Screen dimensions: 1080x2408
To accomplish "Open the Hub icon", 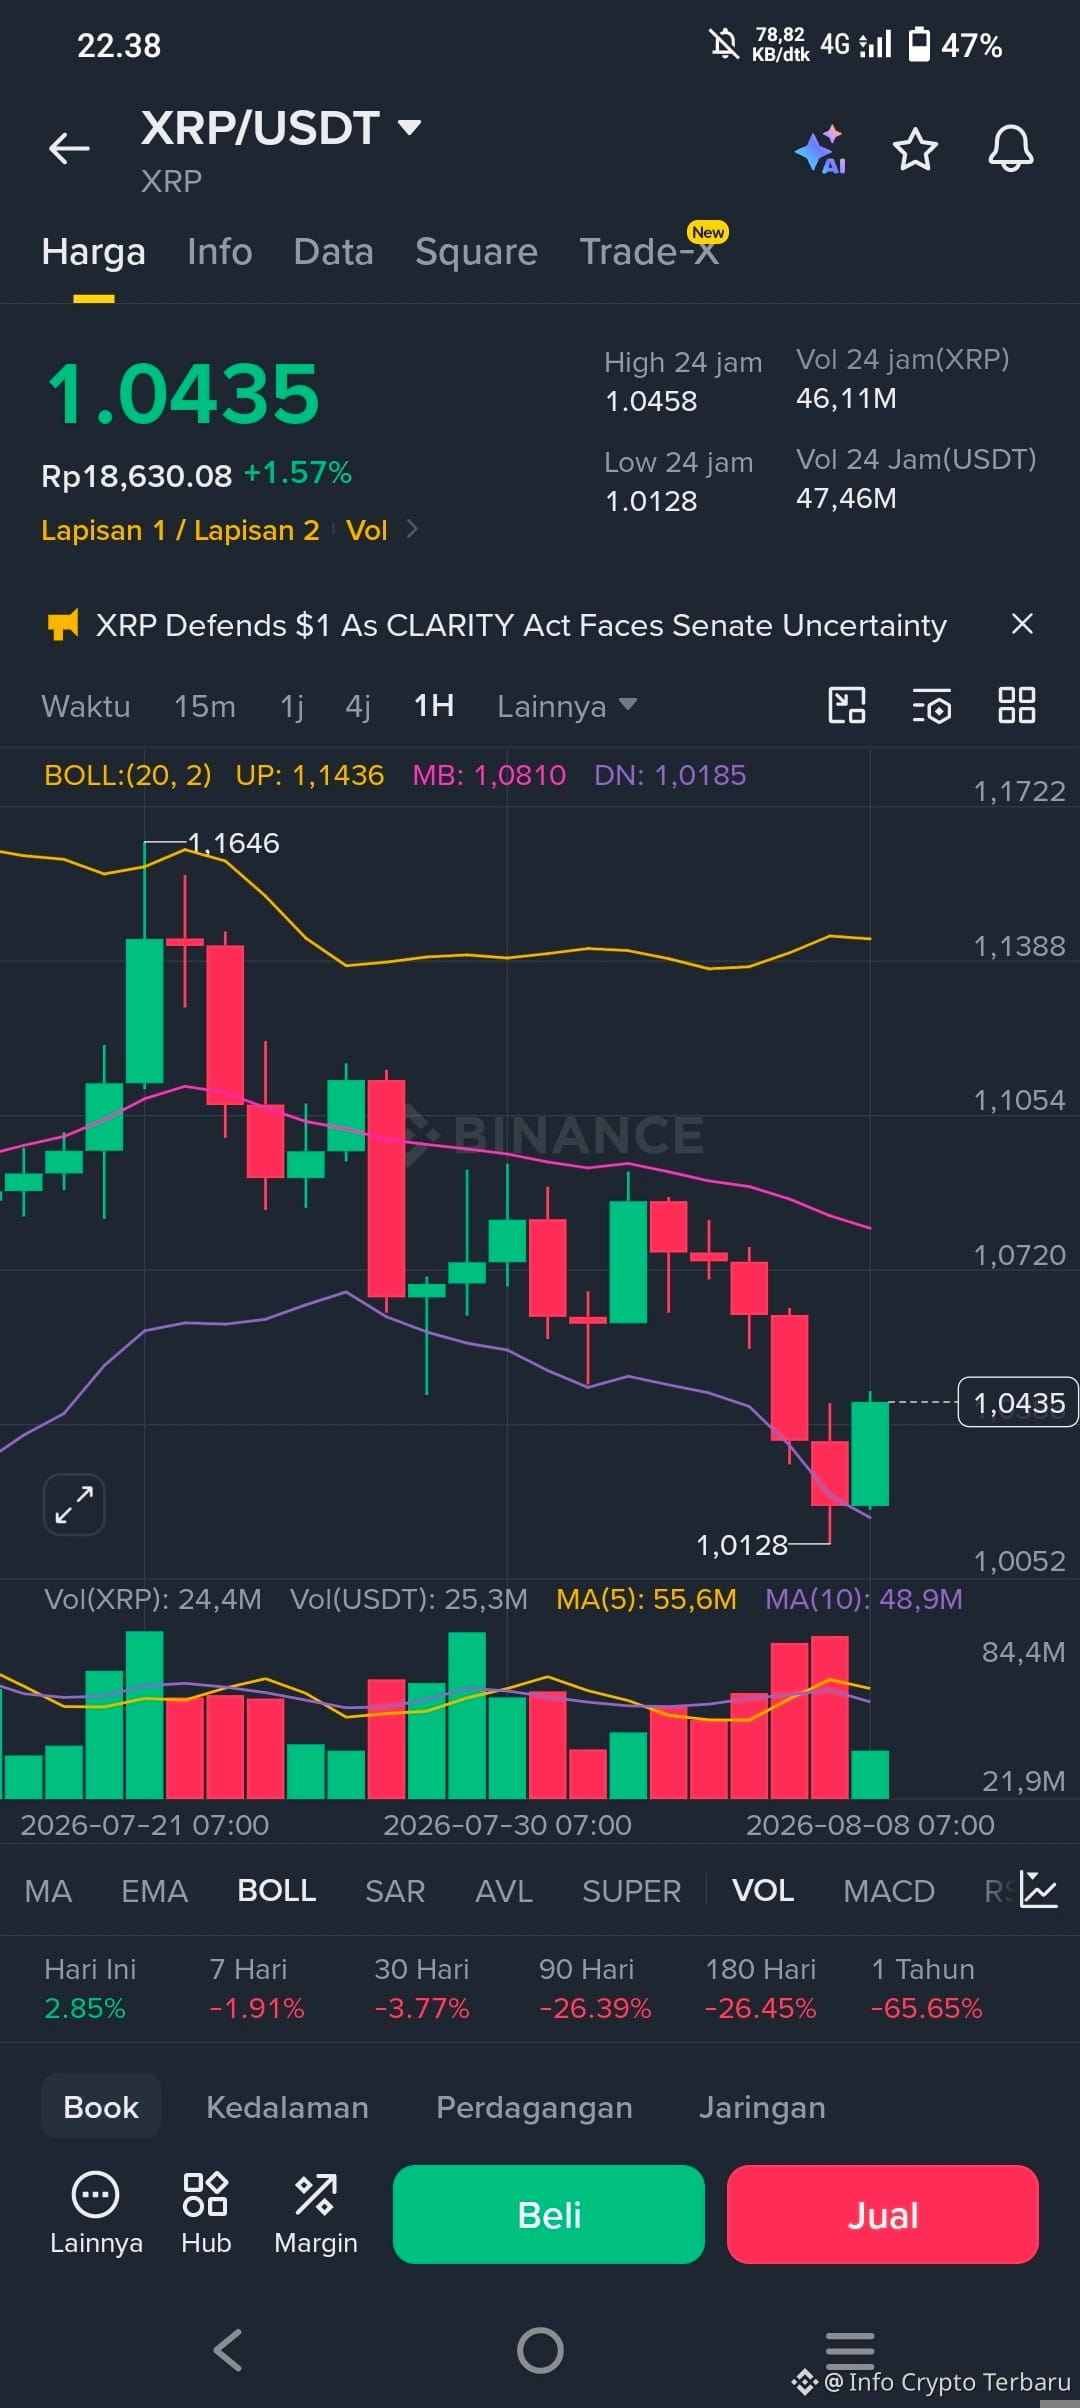I will 206,2213.
